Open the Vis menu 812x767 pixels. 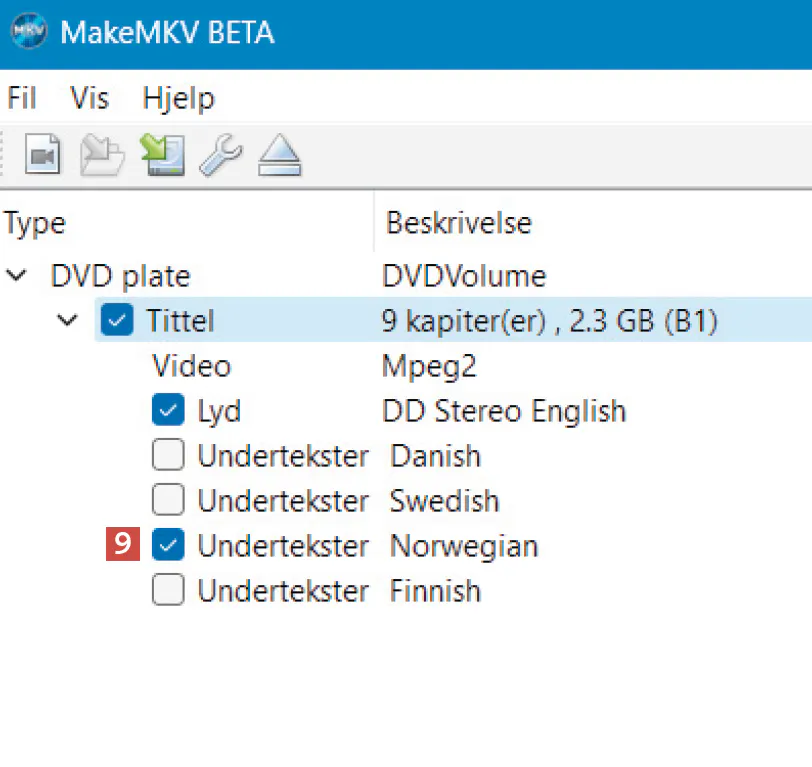(x=90, y=98)
